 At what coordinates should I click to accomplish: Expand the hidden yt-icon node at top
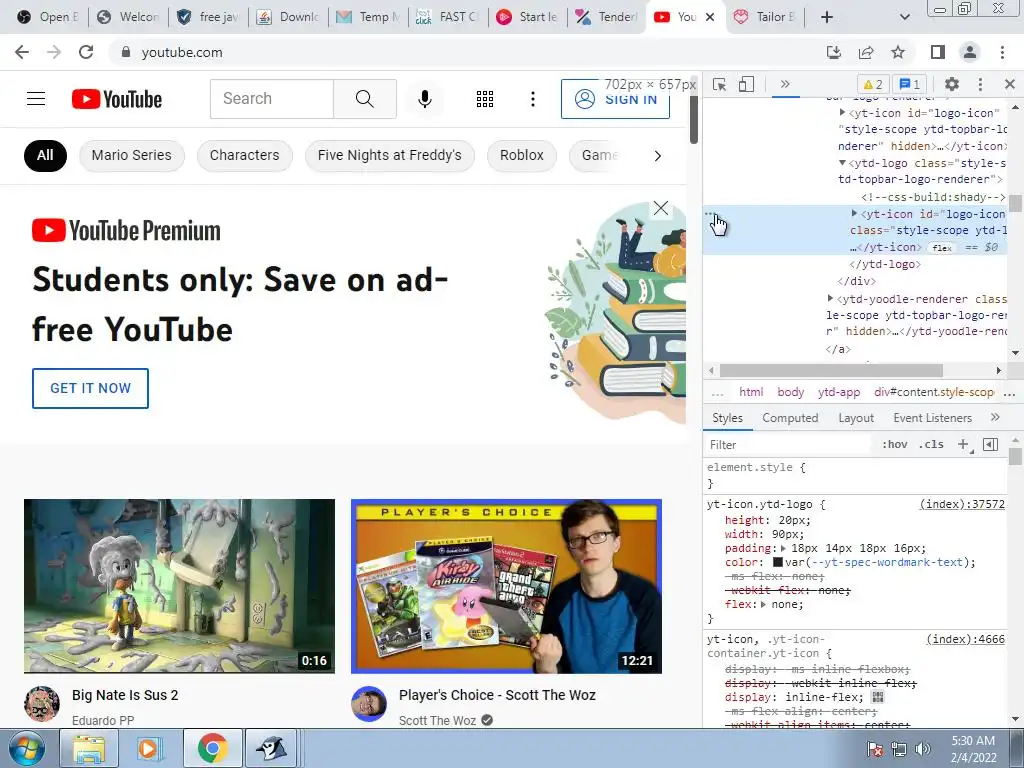tap(842, 113)
